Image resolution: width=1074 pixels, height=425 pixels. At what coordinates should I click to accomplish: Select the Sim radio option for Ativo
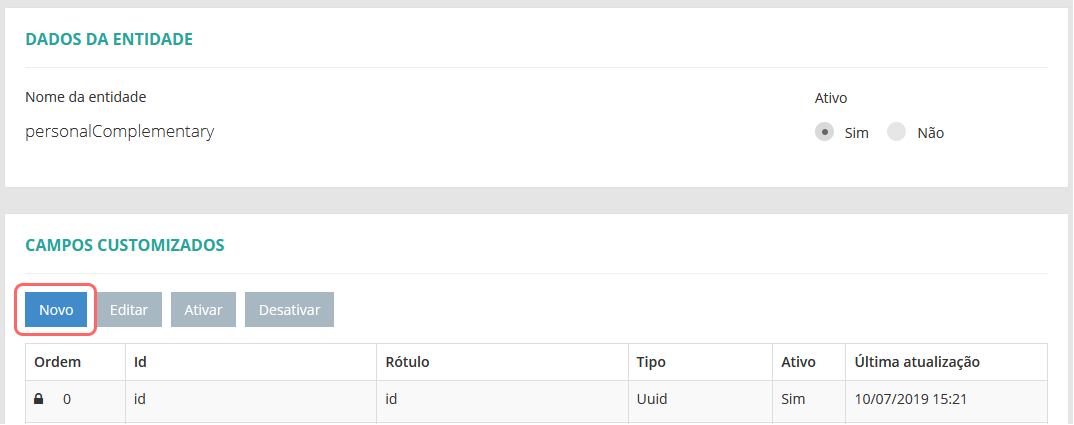tap(825, 132)
